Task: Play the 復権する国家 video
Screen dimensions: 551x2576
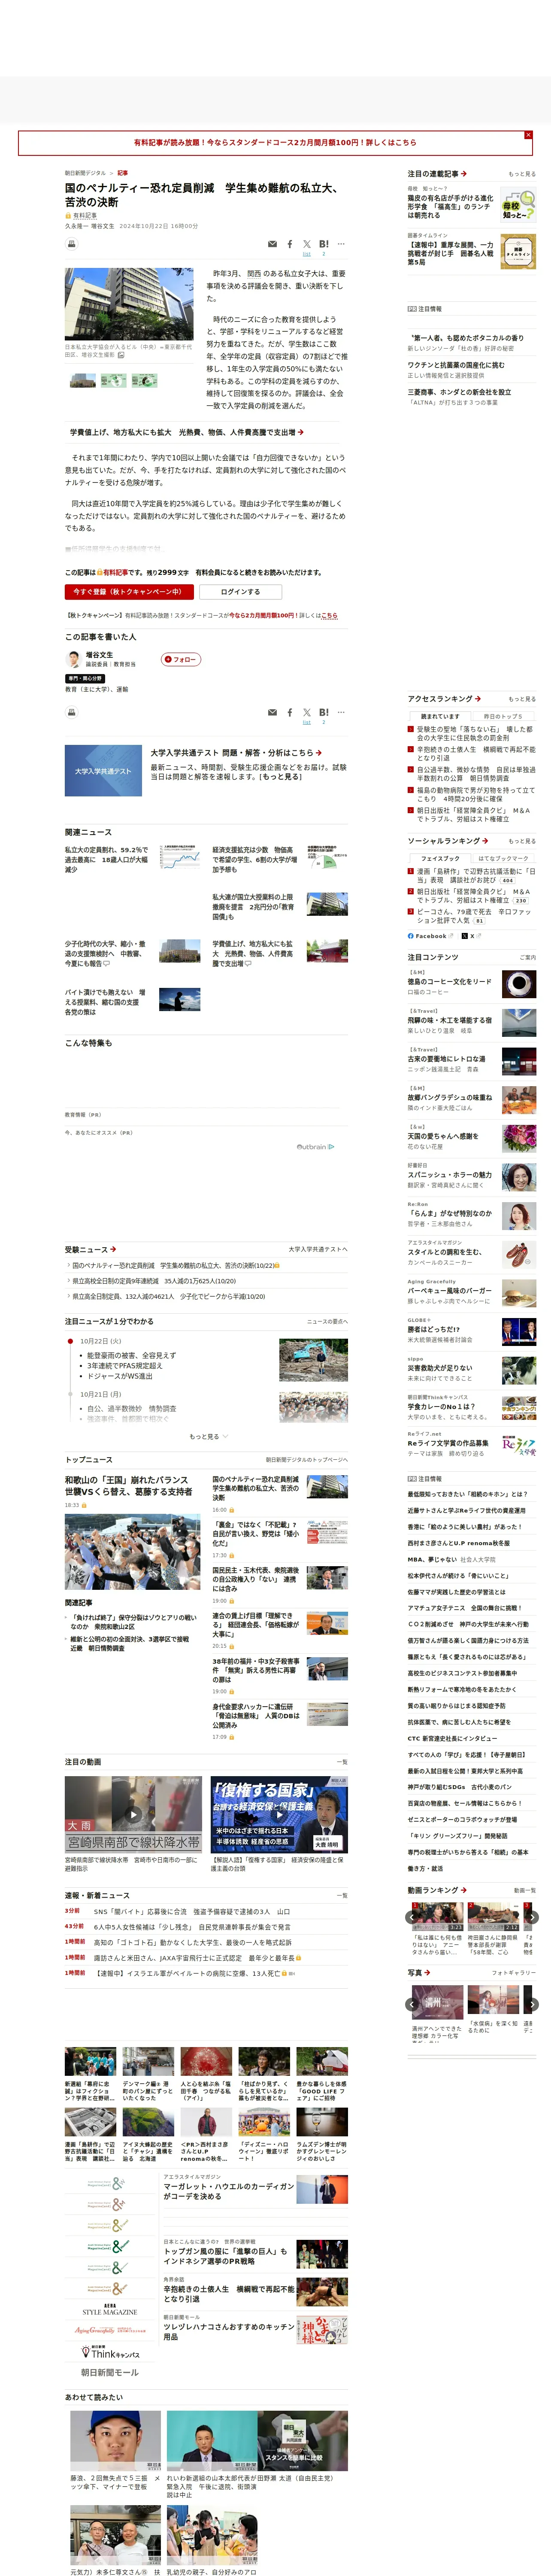Action: point(279,1815)
